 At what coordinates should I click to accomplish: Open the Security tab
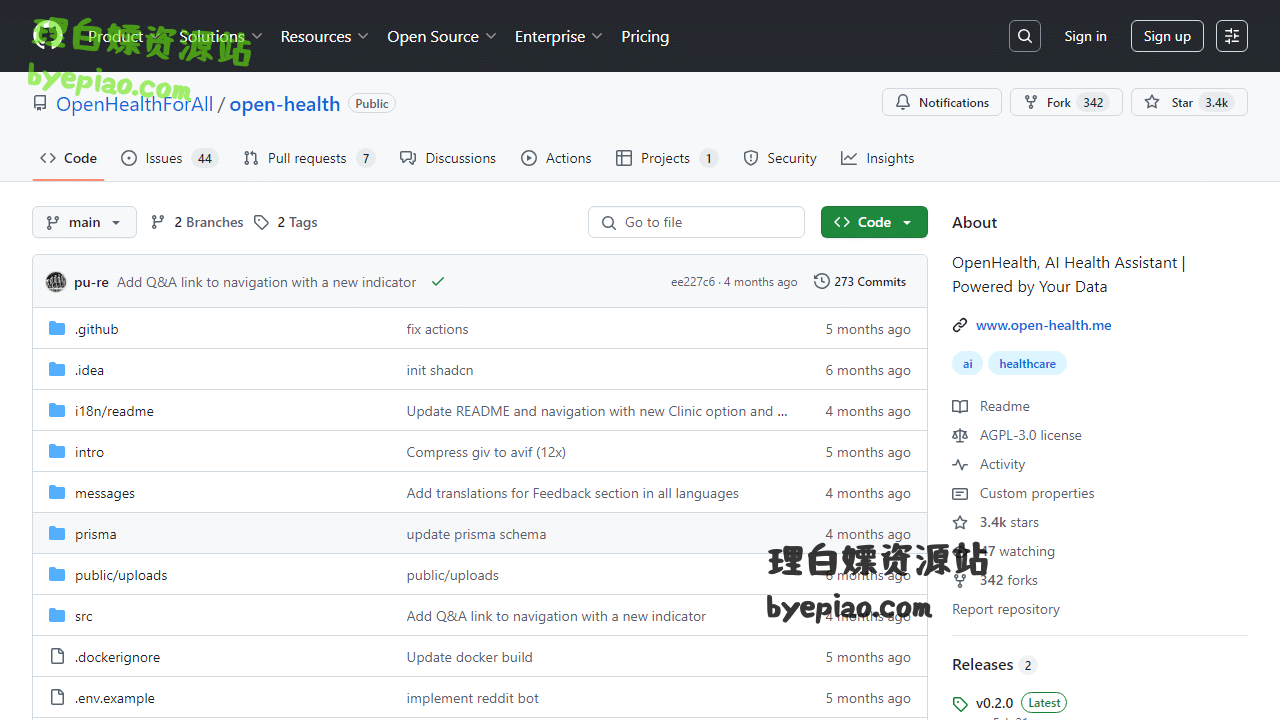(x=780, y=158)
